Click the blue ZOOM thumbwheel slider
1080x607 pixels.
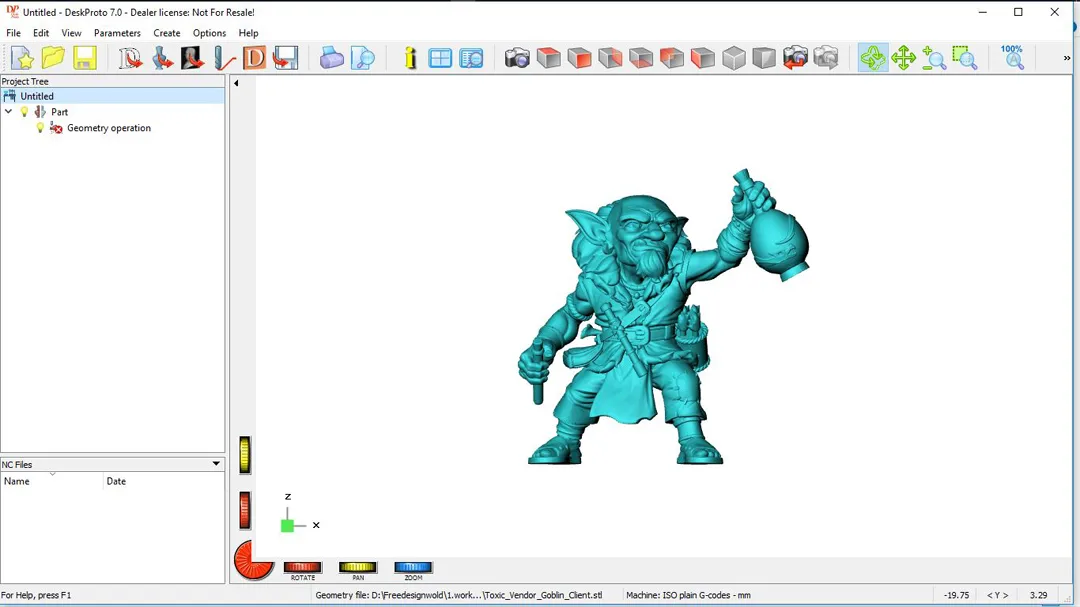click(x=413, y=567)
